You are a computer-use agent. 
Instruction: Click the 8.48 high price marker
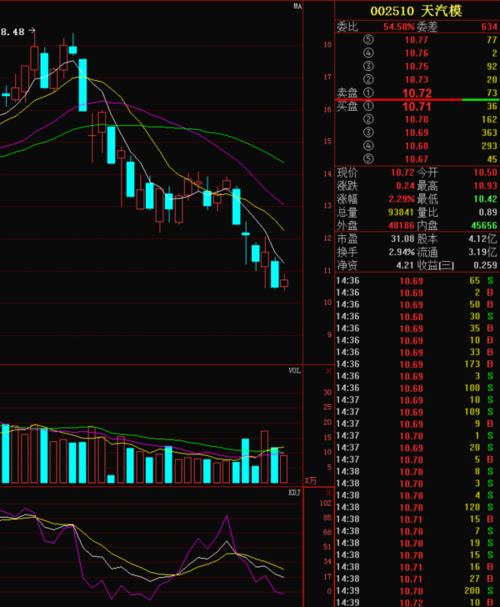coord(18,31)
